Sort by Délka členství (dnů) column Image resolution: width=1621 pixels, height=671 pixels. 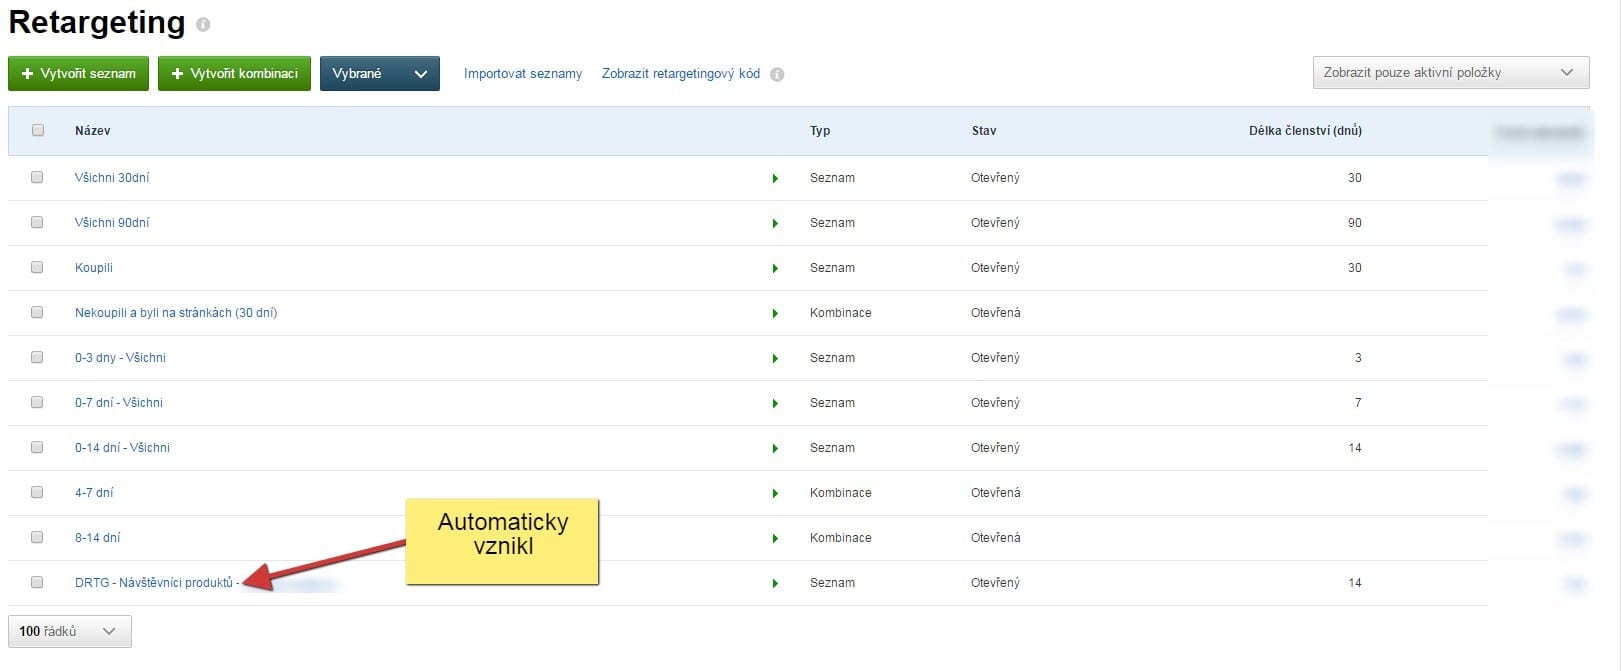pos(1304,131)
